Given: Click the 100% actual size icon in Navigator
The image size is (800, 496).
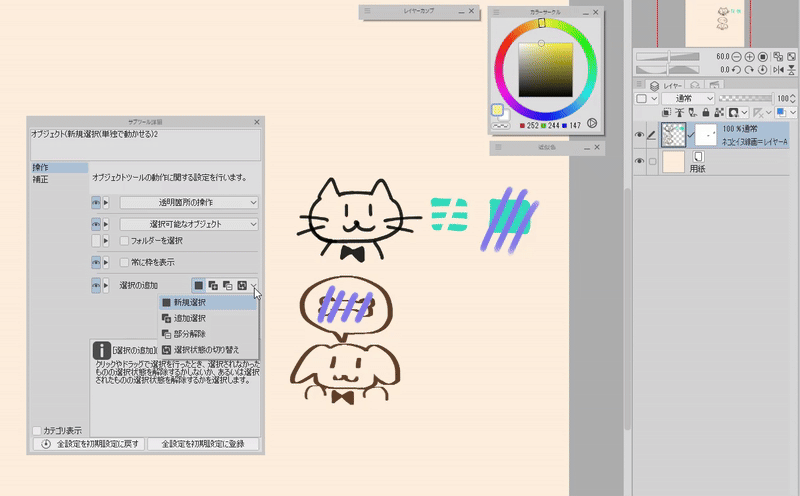Looking at the screenshot, I should (x=763, y=57).
